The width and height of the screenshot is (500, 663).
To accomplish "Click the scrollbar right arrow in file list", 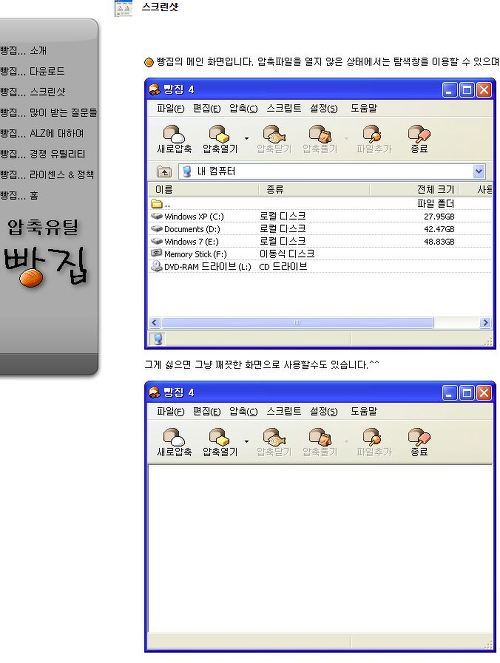I will pos(485,323).
